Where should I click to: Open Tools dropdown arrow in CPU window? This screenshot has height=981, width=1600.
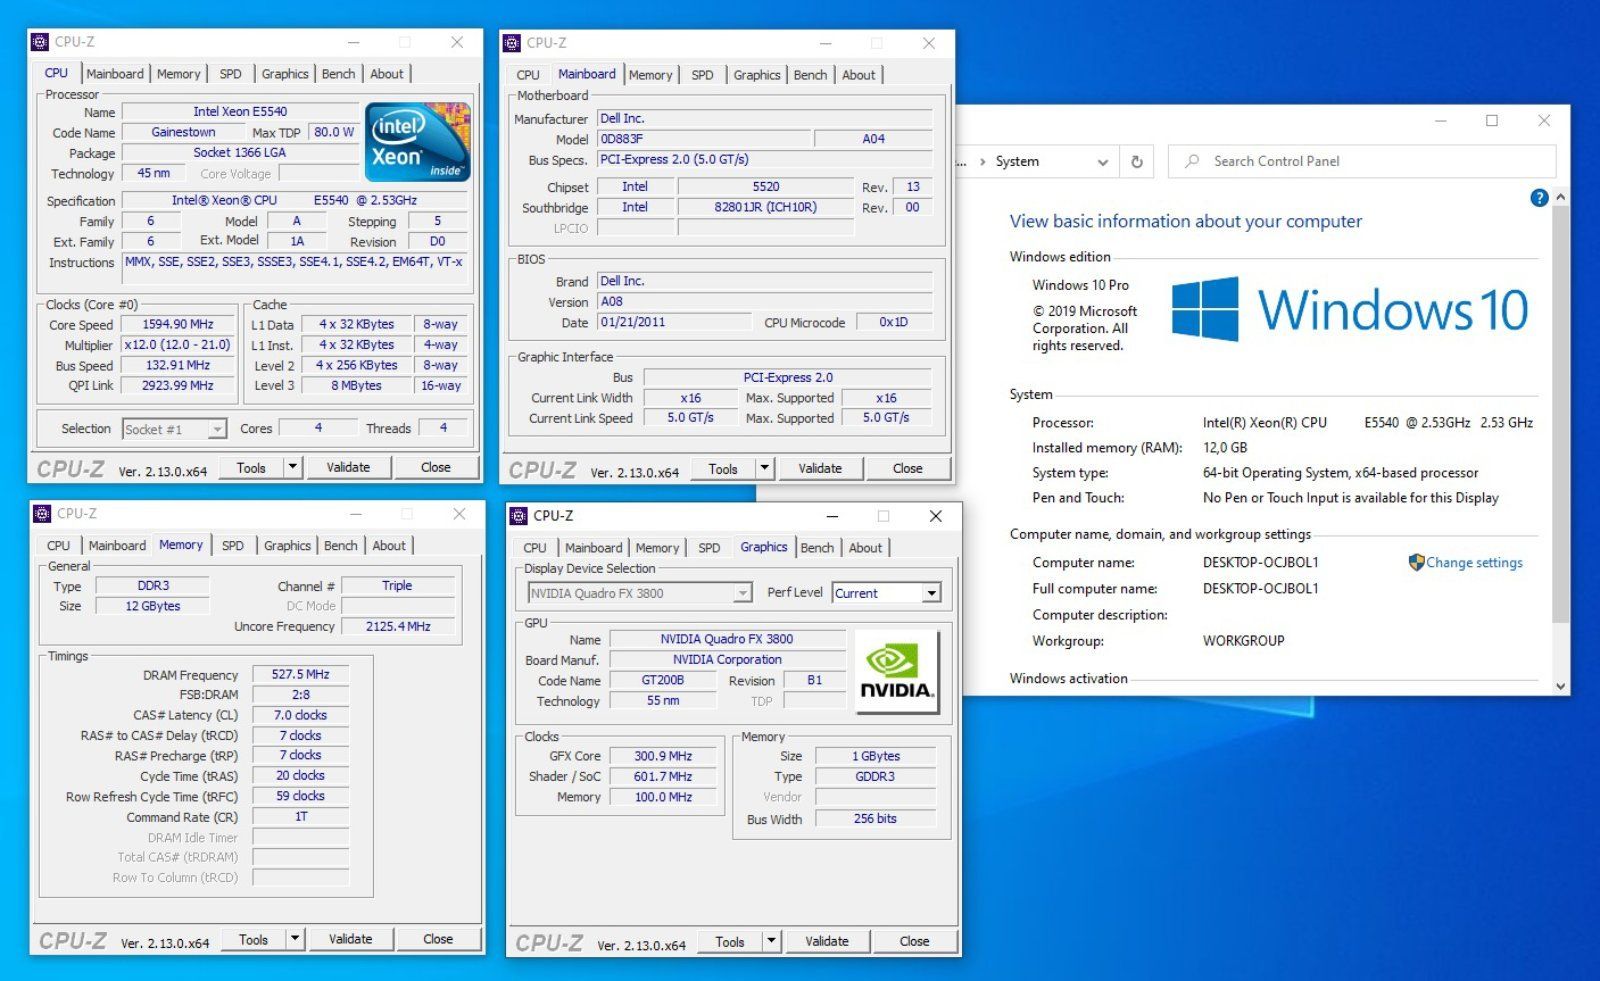[293, 467]
